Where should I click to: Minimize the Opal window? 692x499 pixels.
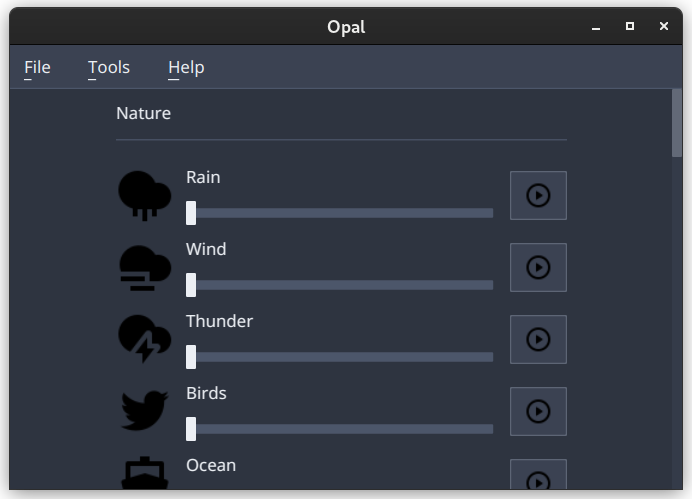click(596, 26)
